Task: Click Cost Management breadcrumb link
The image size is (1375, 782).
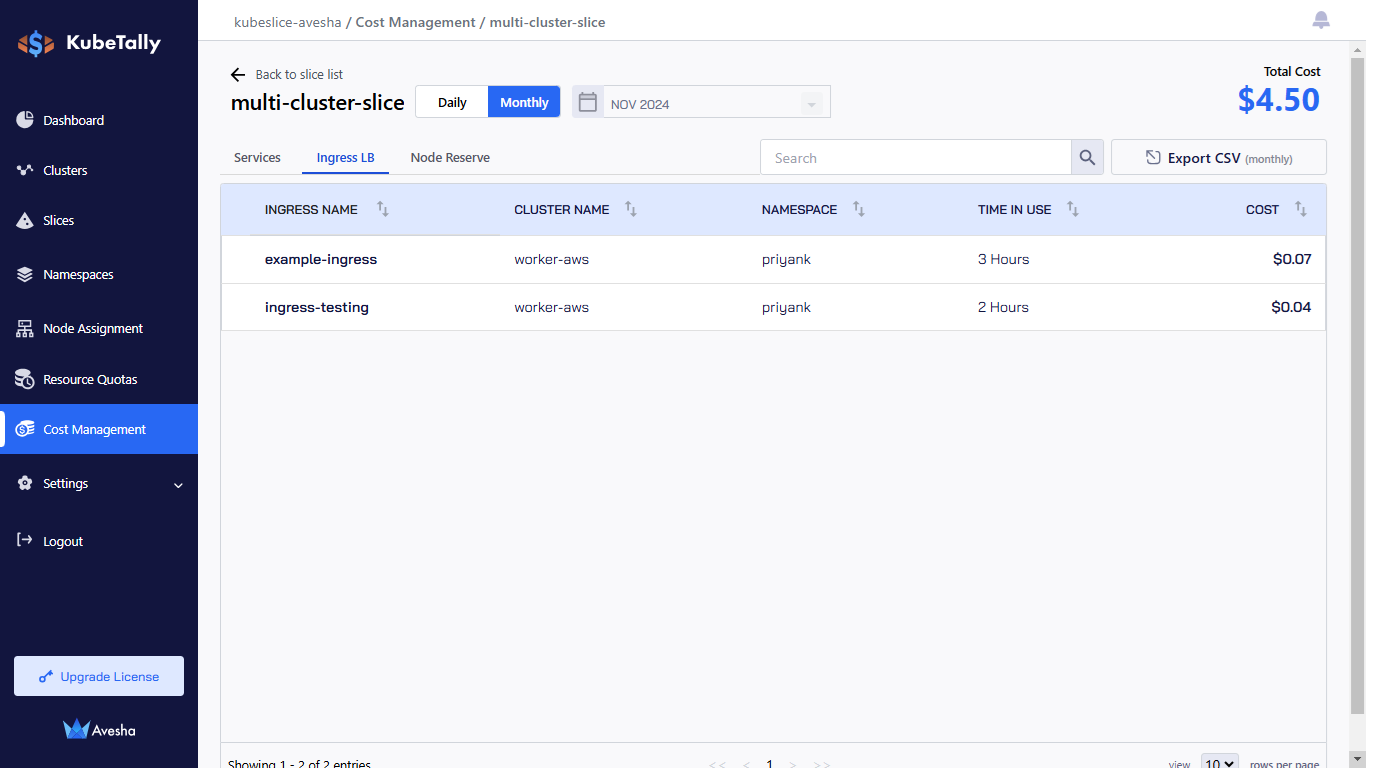Action: (415, 22)
